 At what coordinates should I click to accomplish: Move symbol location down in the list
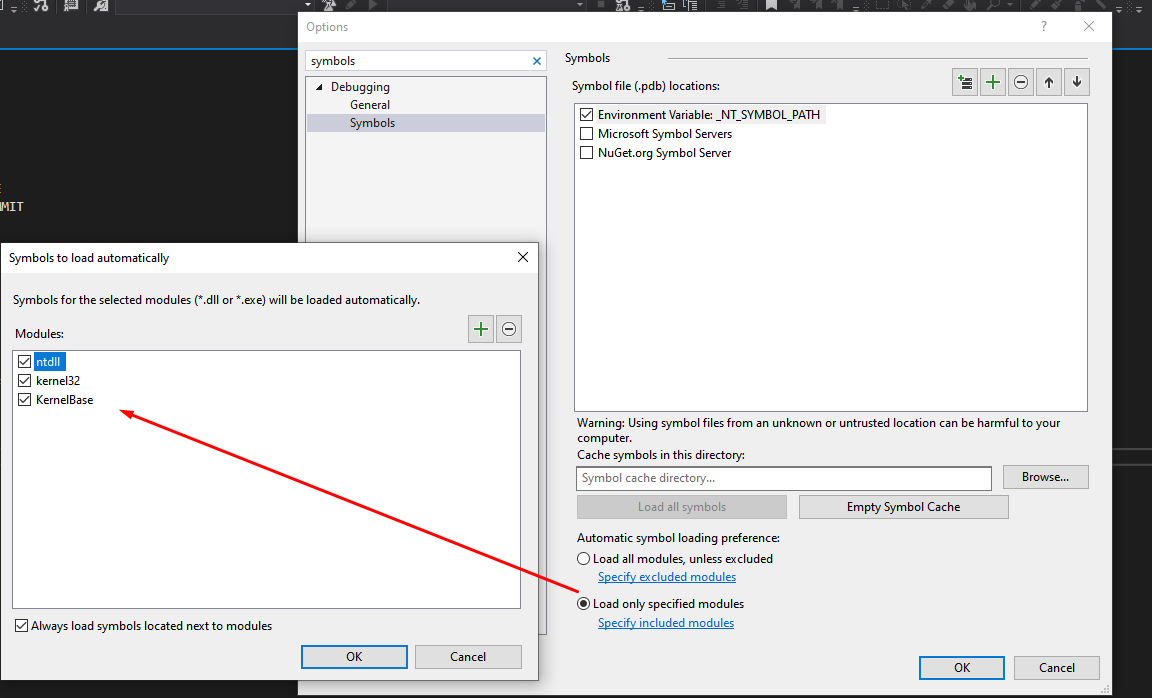click(x=1076, y=83)
